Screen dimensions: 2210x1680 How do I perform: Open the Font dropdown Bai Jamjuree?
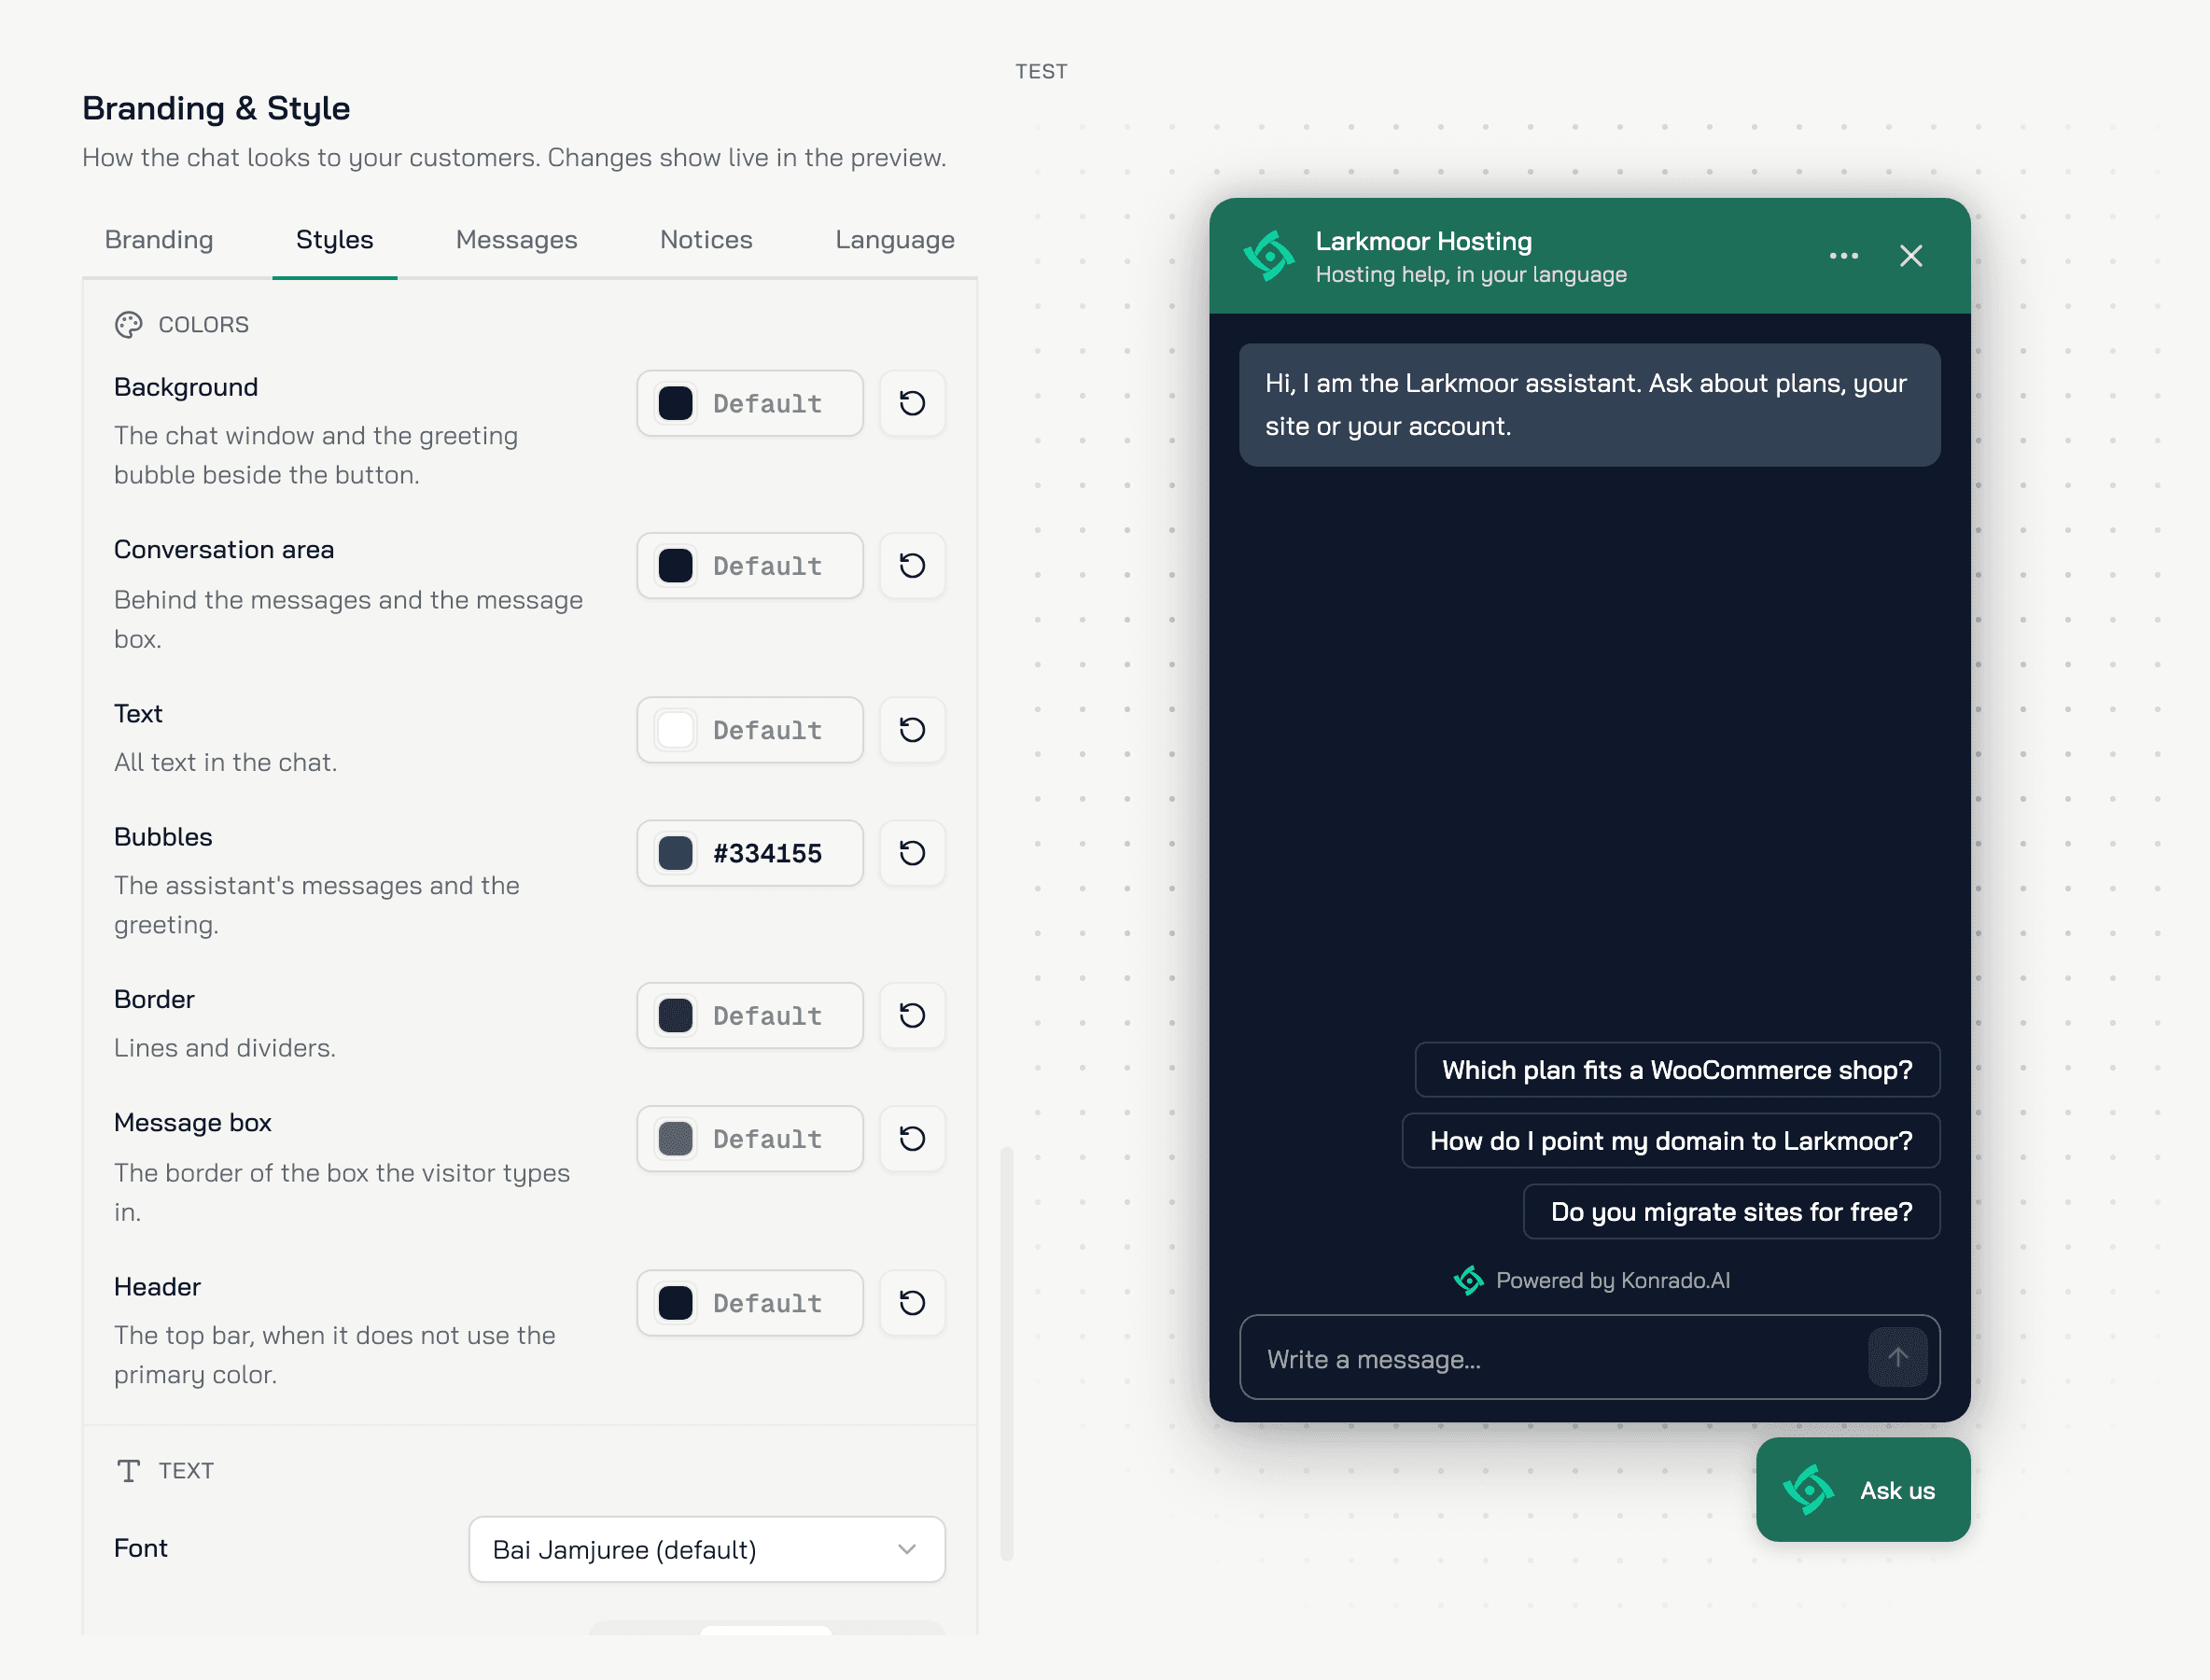click(x=707, y=1550)
